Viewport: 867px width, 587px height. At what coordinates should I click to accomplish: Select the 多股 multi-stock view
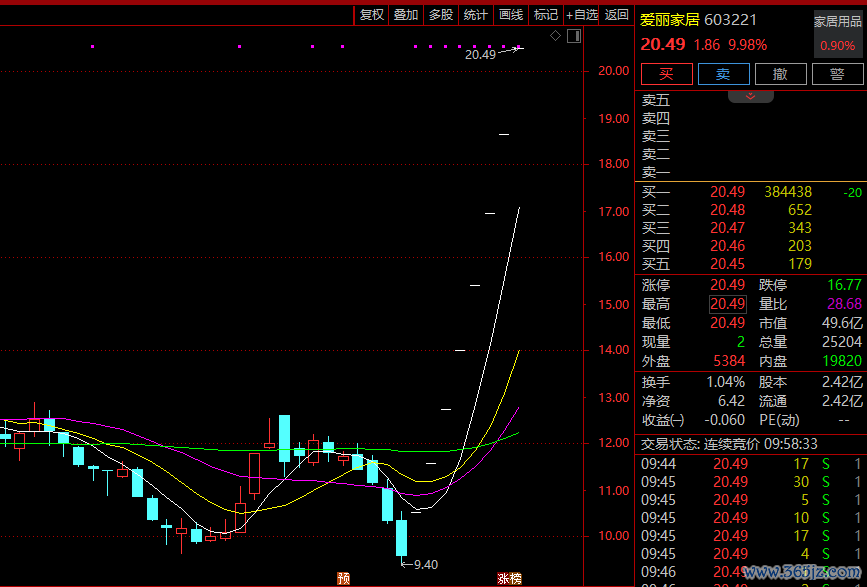[441, 15]
